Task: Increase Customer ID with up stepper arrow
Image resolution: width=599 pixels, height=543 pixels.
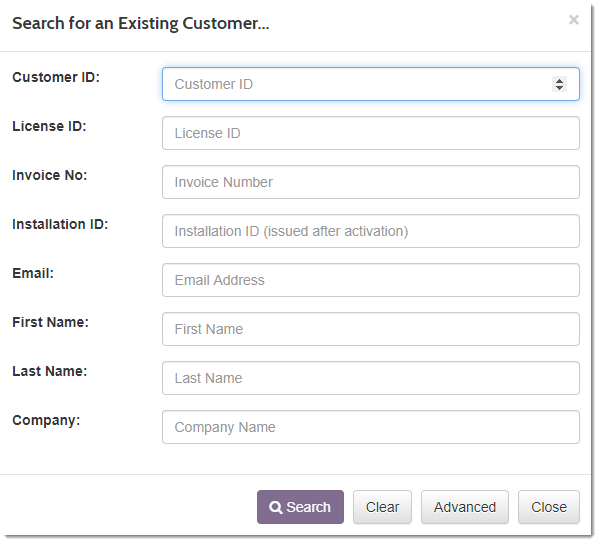Action: coord(559,81)
